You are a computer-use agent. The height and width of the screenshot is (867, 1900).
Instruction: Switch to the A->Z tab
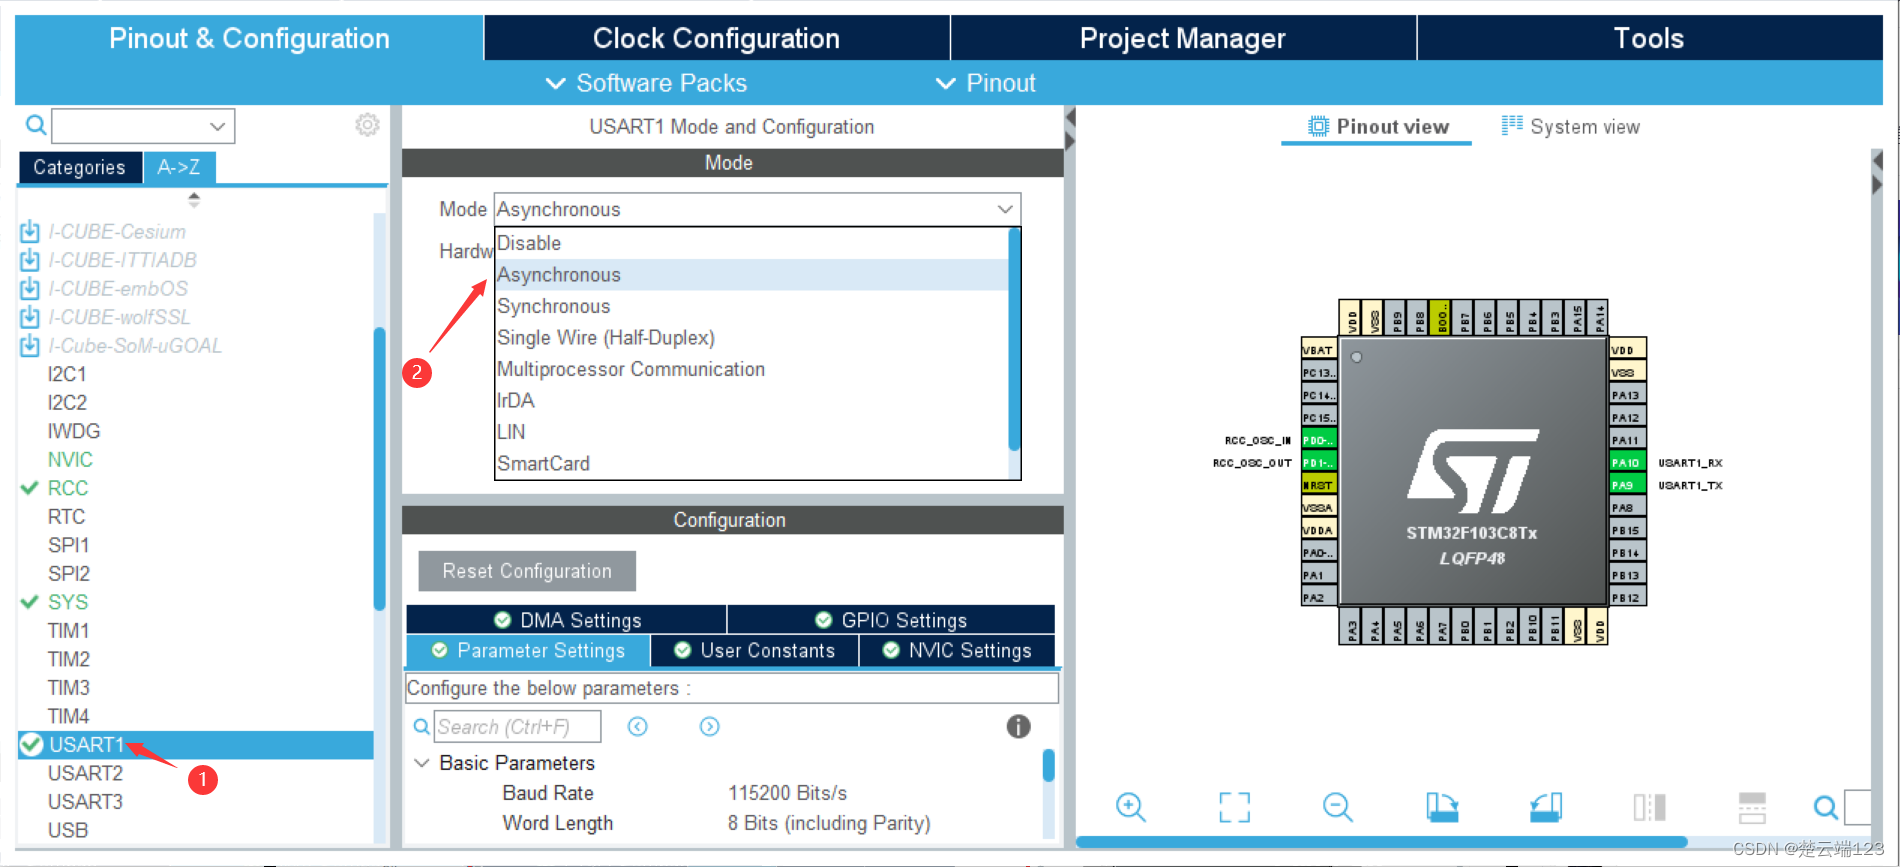(x=179, y=167)
